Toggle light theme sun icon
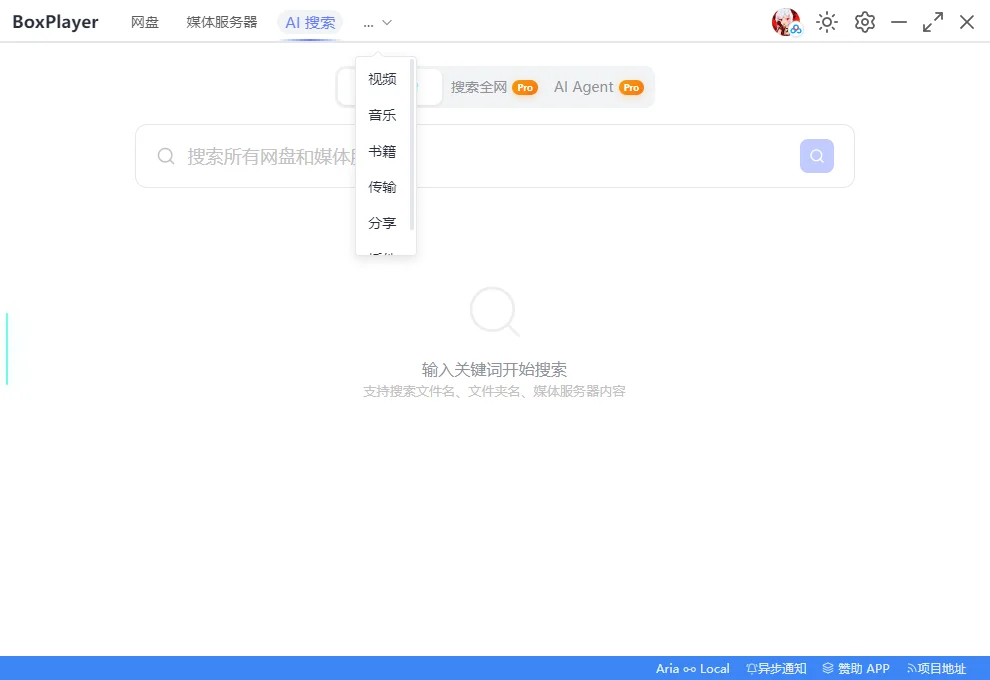 [x=826, y=22]
